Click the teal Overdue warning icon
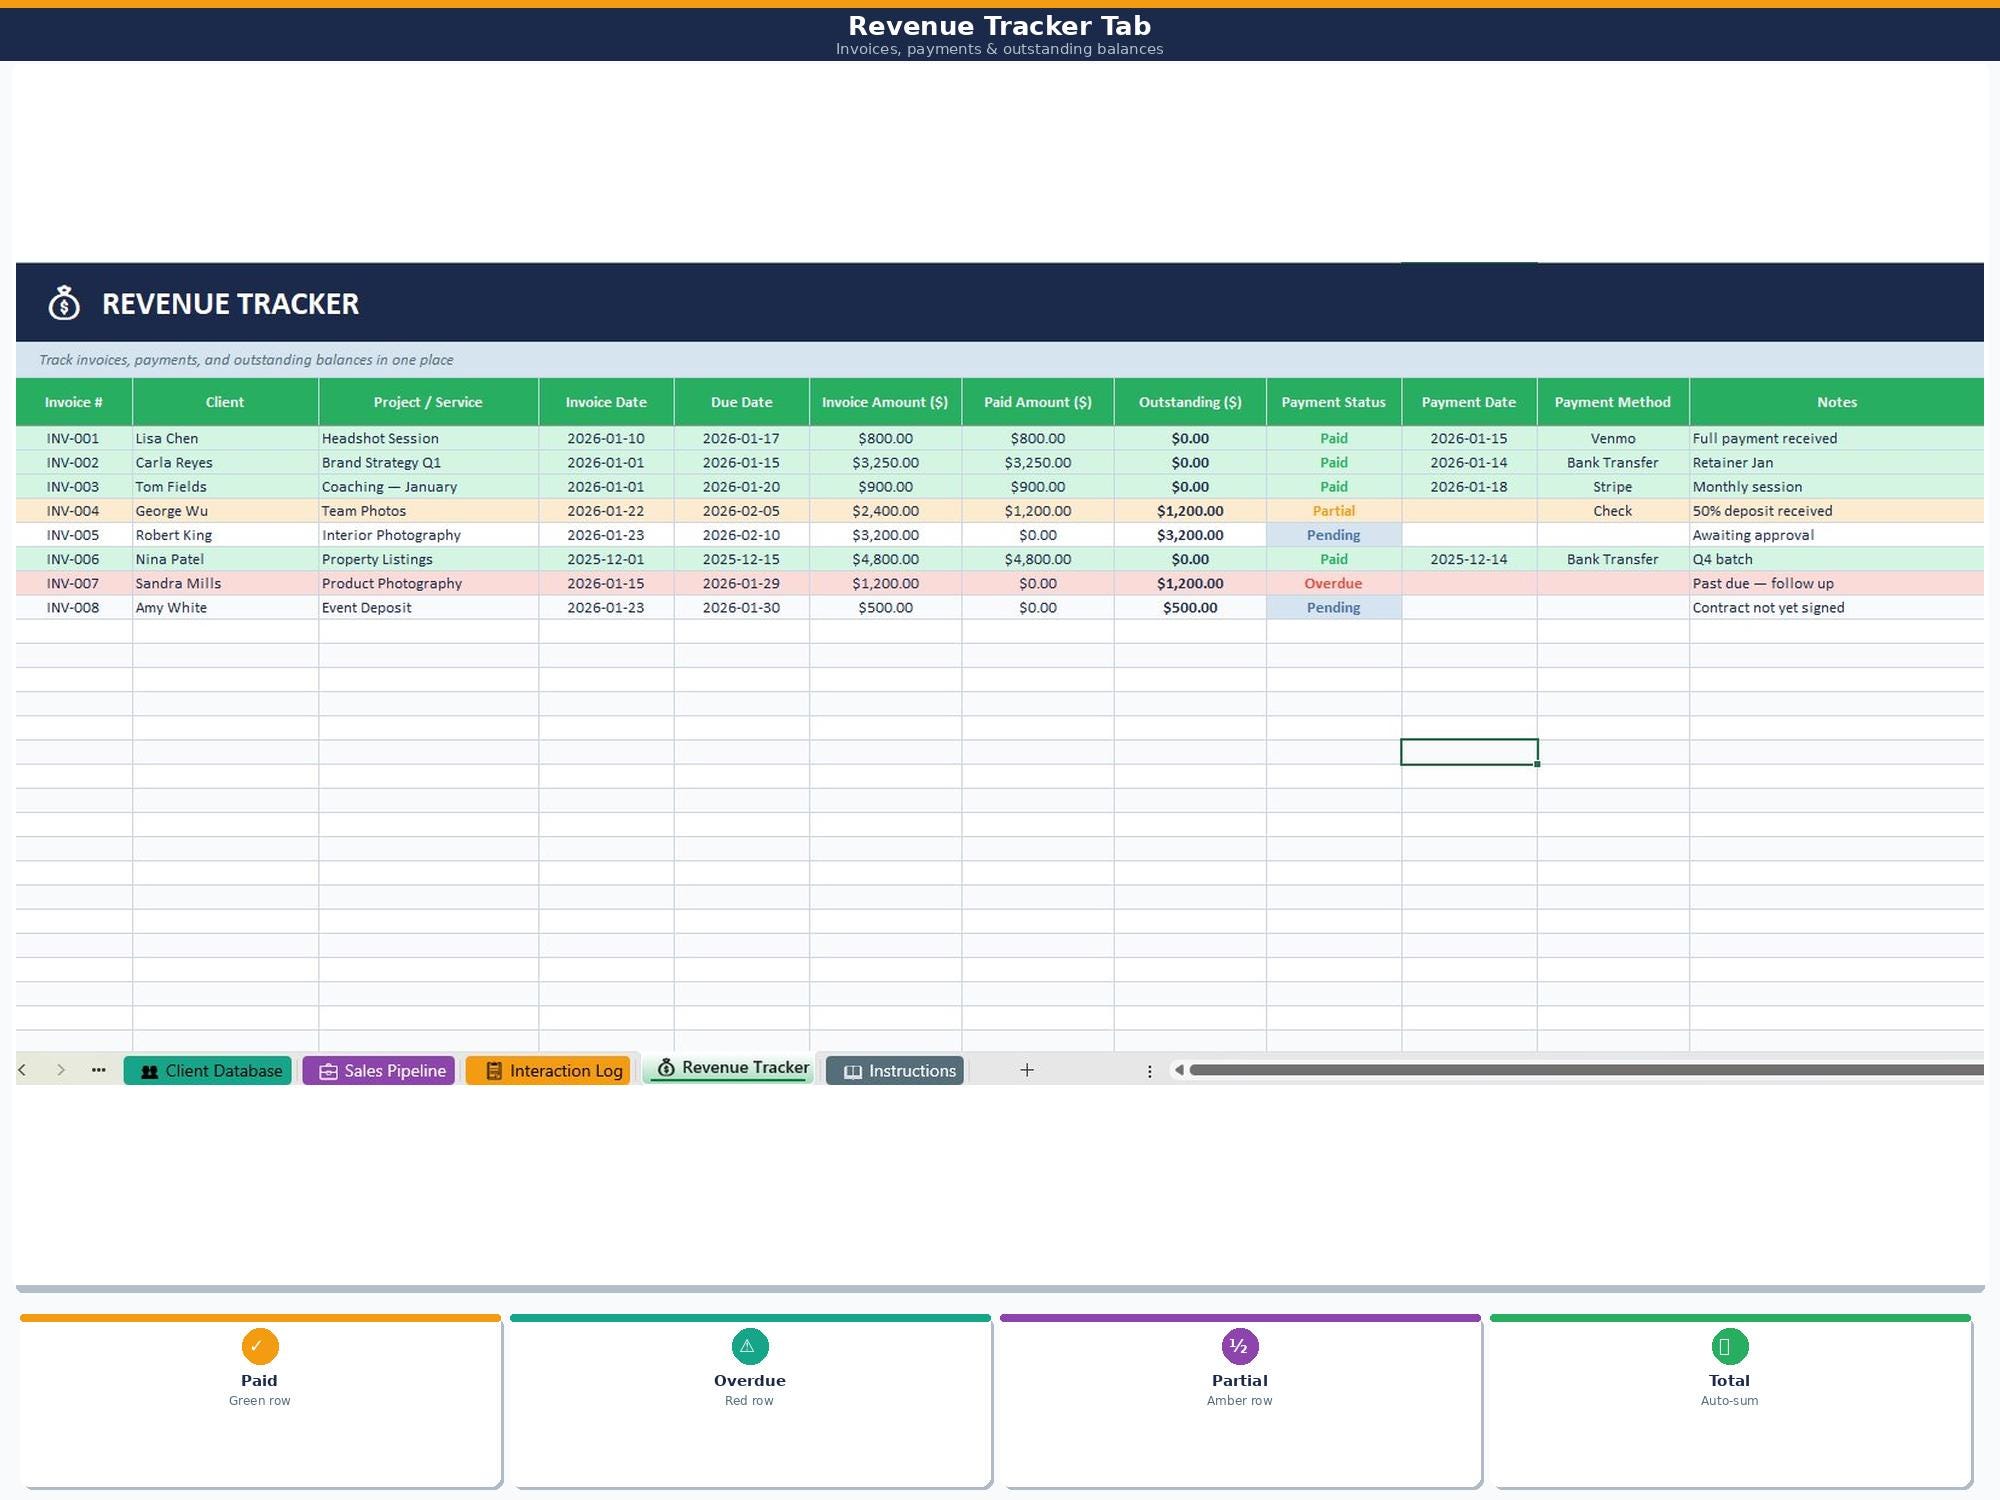Viewport: 2000px width, 1500px height. [750, 1346]
